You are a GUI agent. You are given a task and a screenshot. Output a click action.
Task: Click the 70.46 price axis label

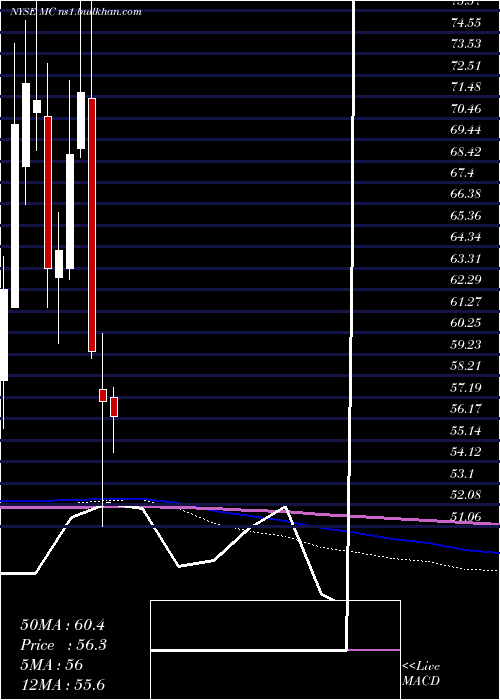(x=466, y=108)
